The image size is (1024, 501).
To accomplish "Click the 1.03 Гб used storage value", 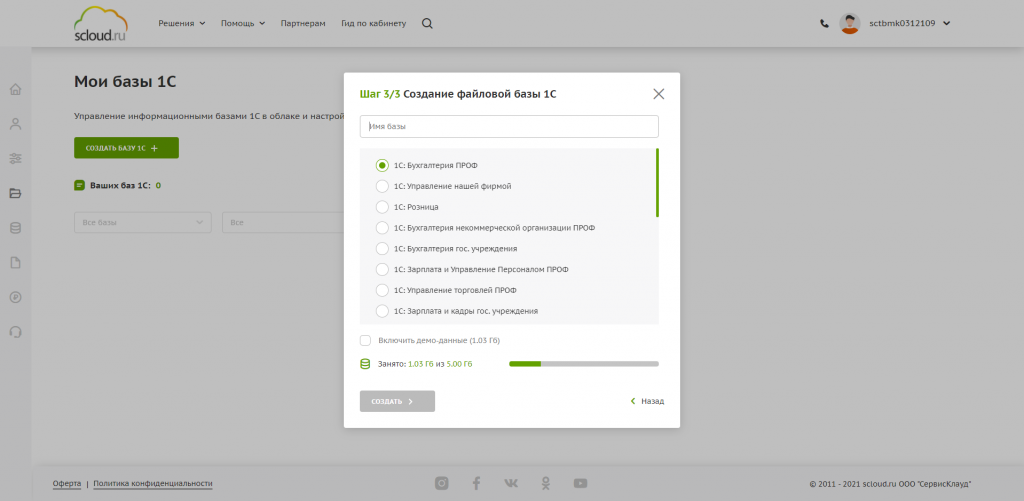I will [421, 364].
